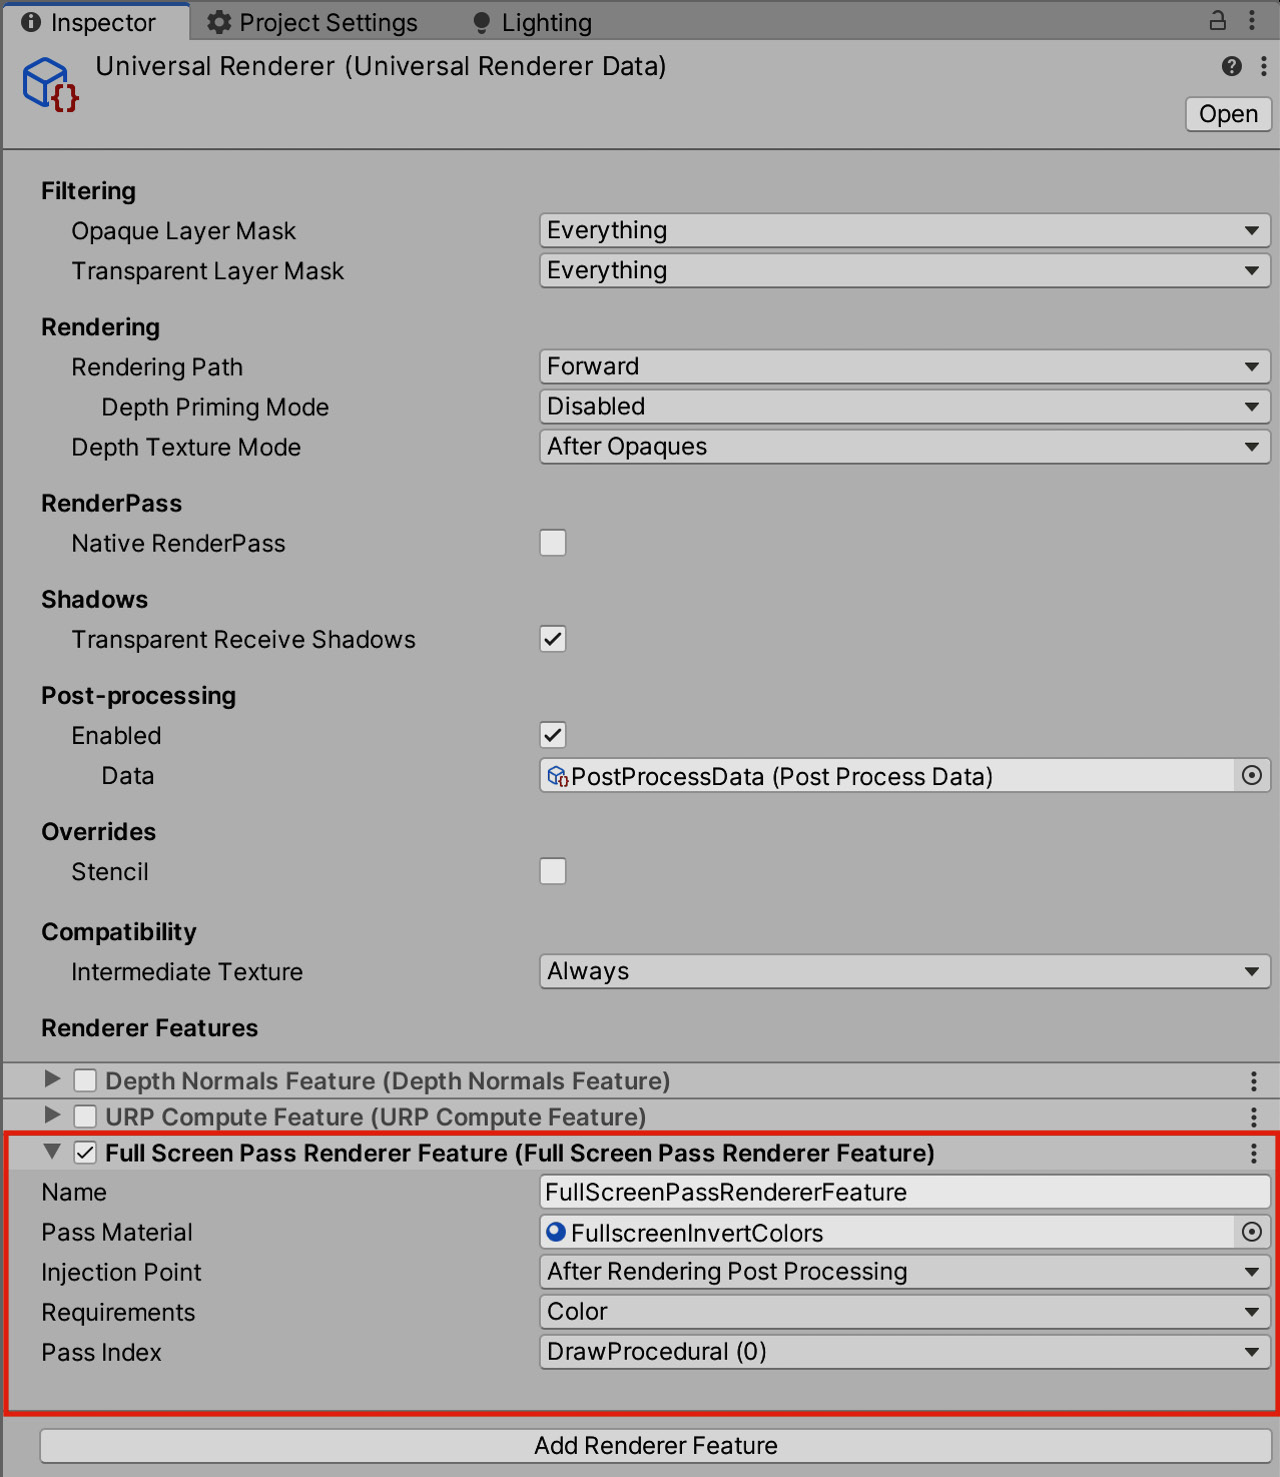This screenshot has height=1477, width=1280.
Task: Click the Name field FullScreenPassRendererFeature
Action: [x=905, y=1192]
